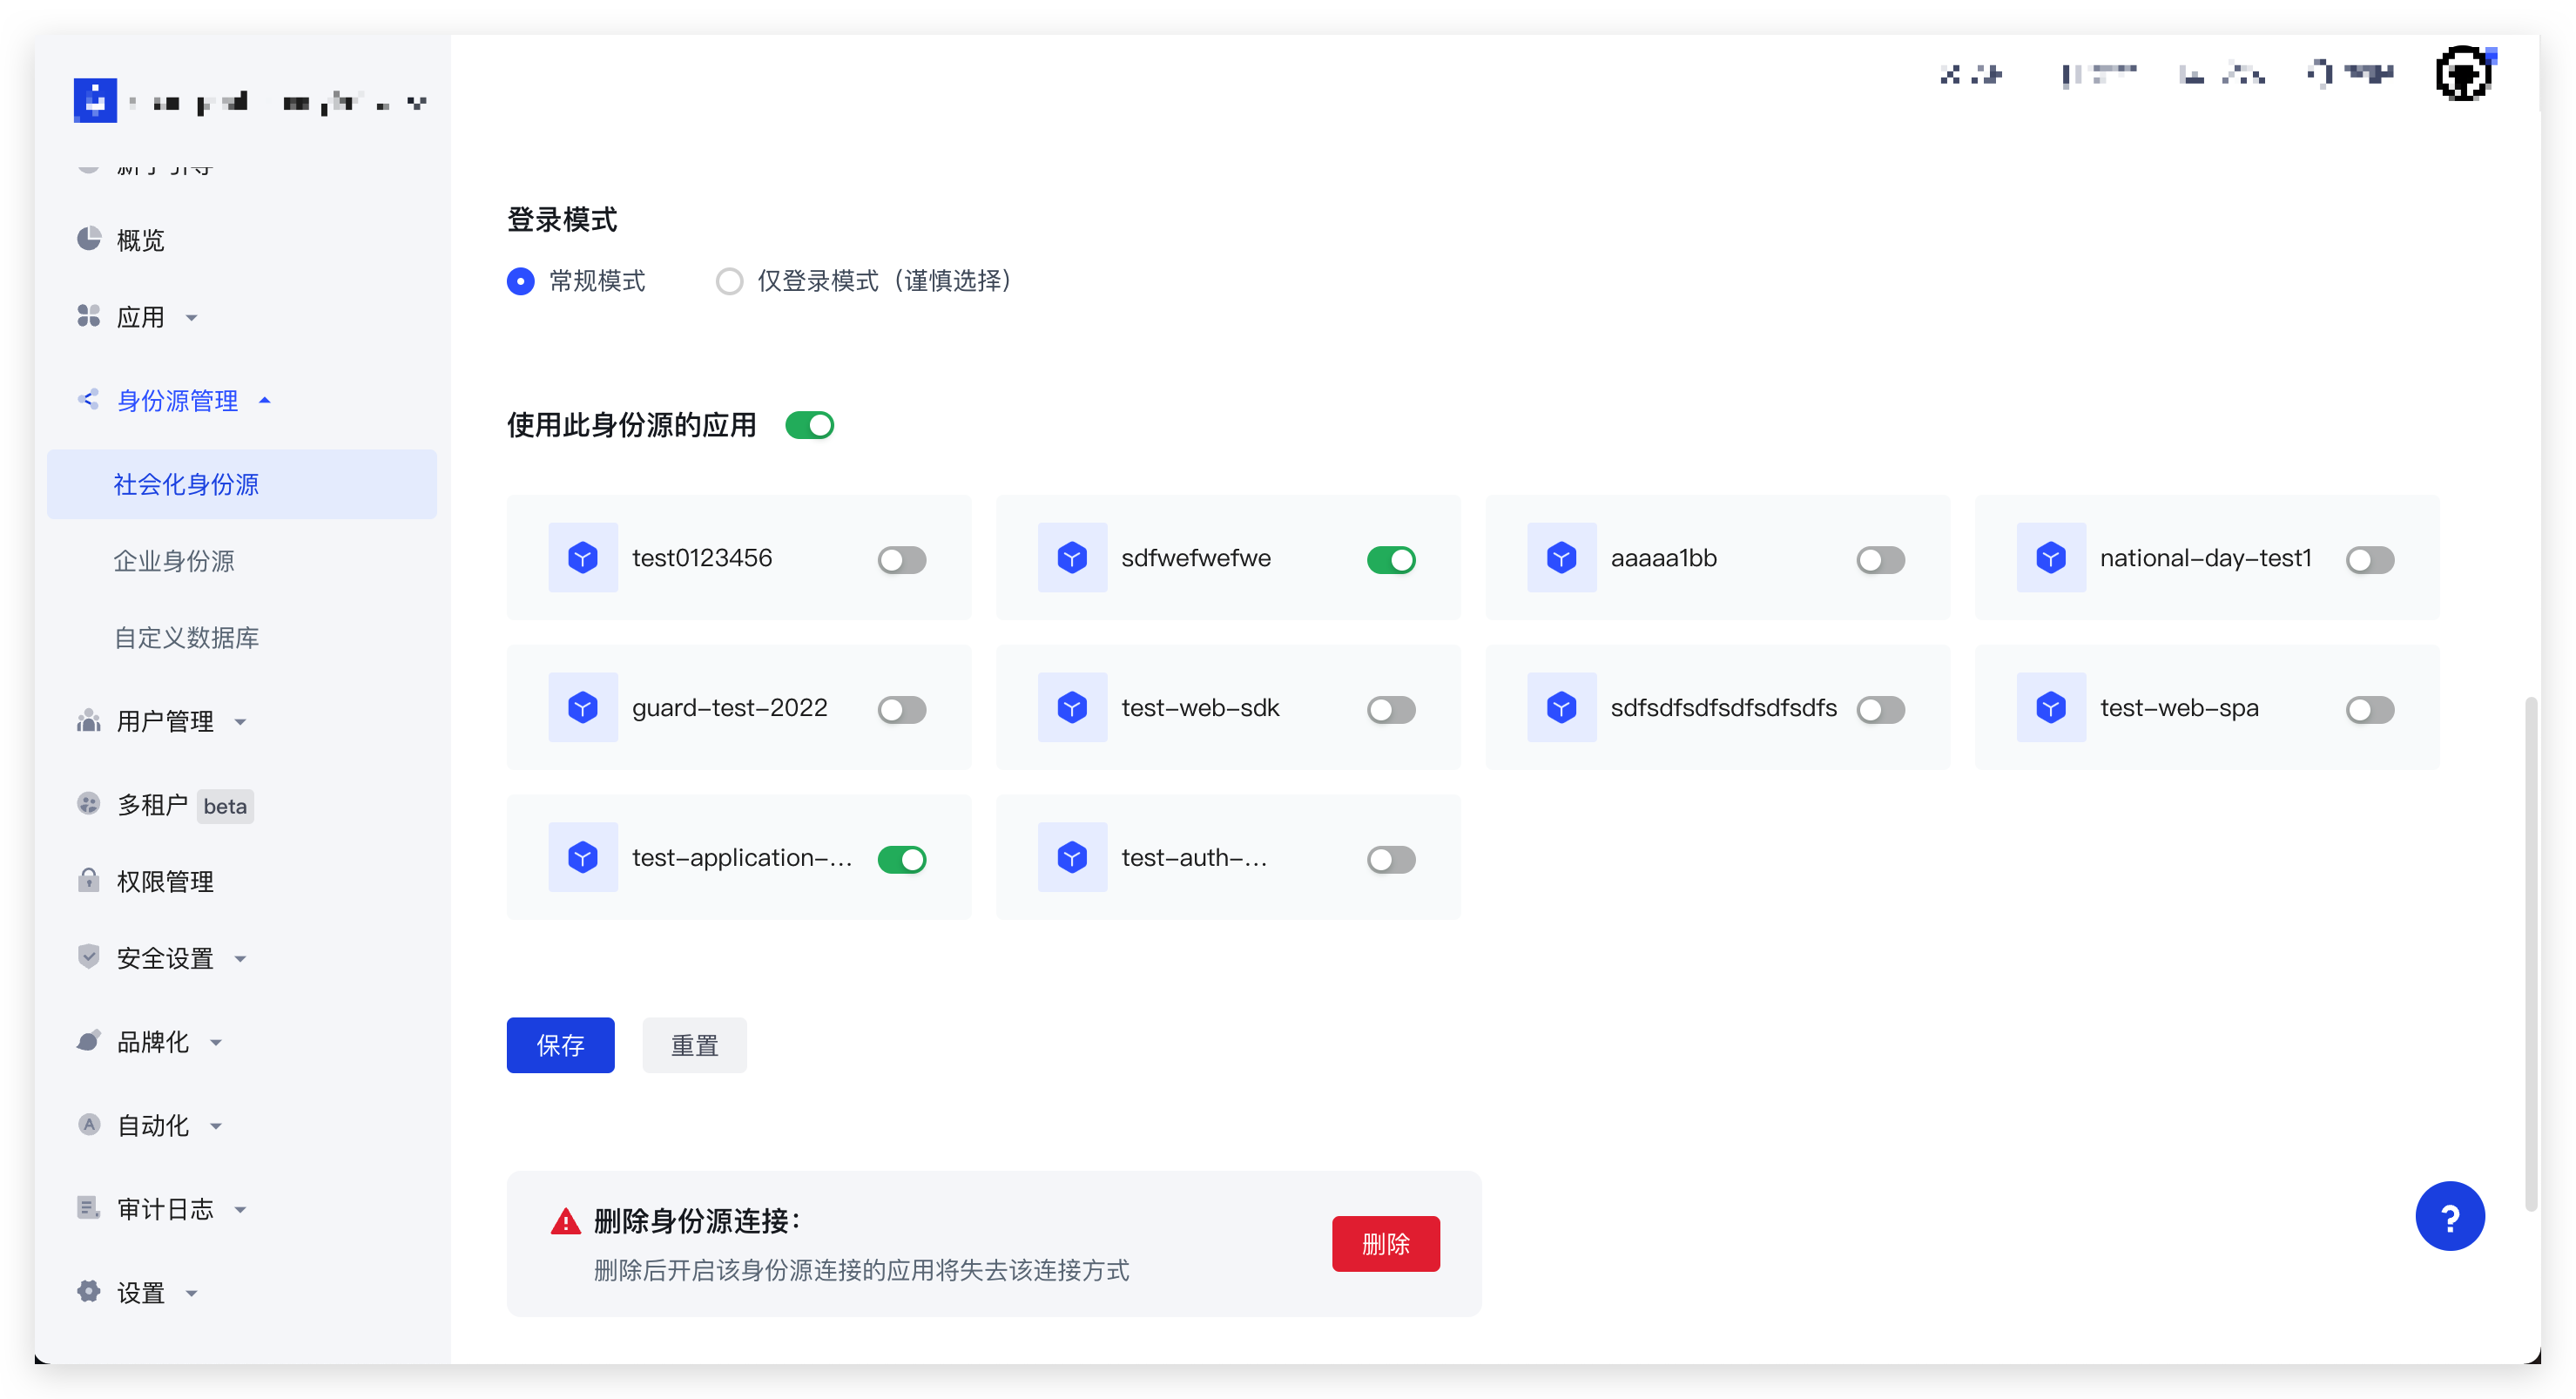This screenshot has width=2576, height=1399.
Task: Select the 仅登录模式 radio option
Action: (x=729, y=281)
